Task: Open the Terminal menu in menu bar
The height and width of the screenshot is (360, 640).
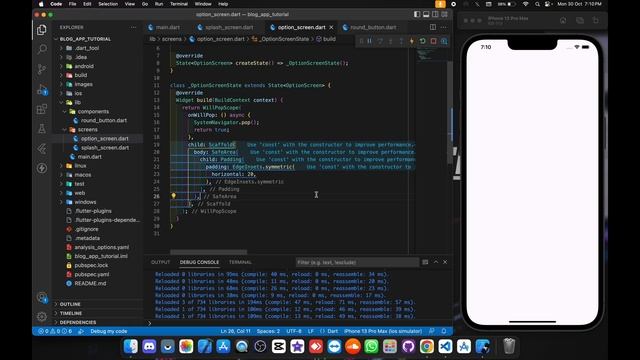Action: 179,4
